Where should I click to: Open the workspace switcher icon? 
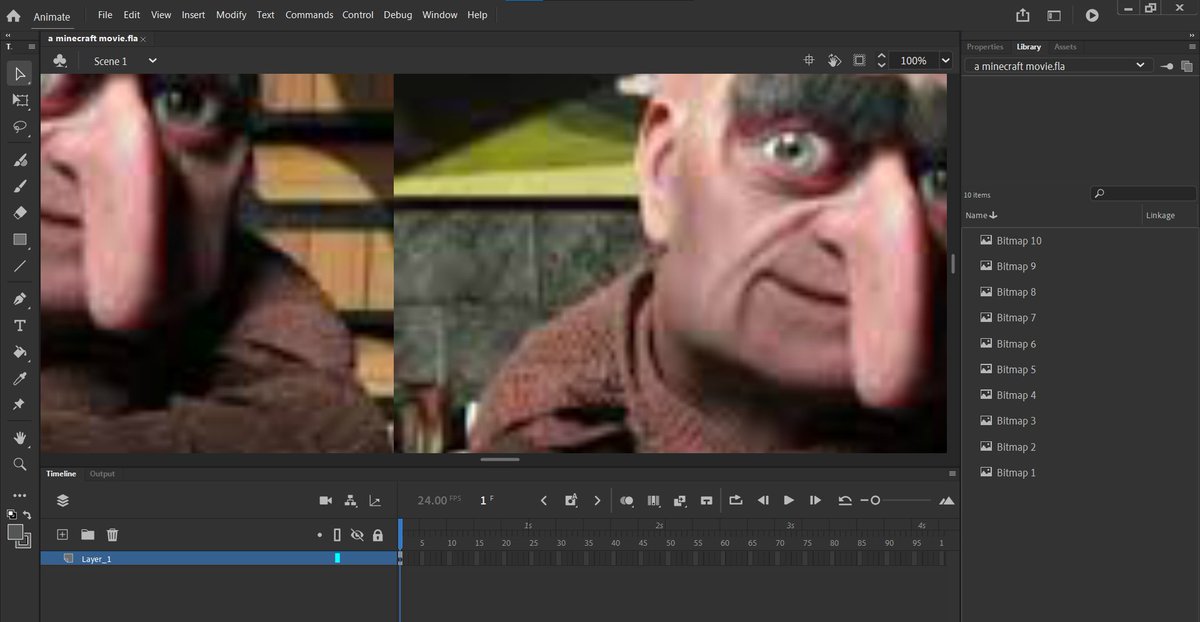click(1054, 16)
